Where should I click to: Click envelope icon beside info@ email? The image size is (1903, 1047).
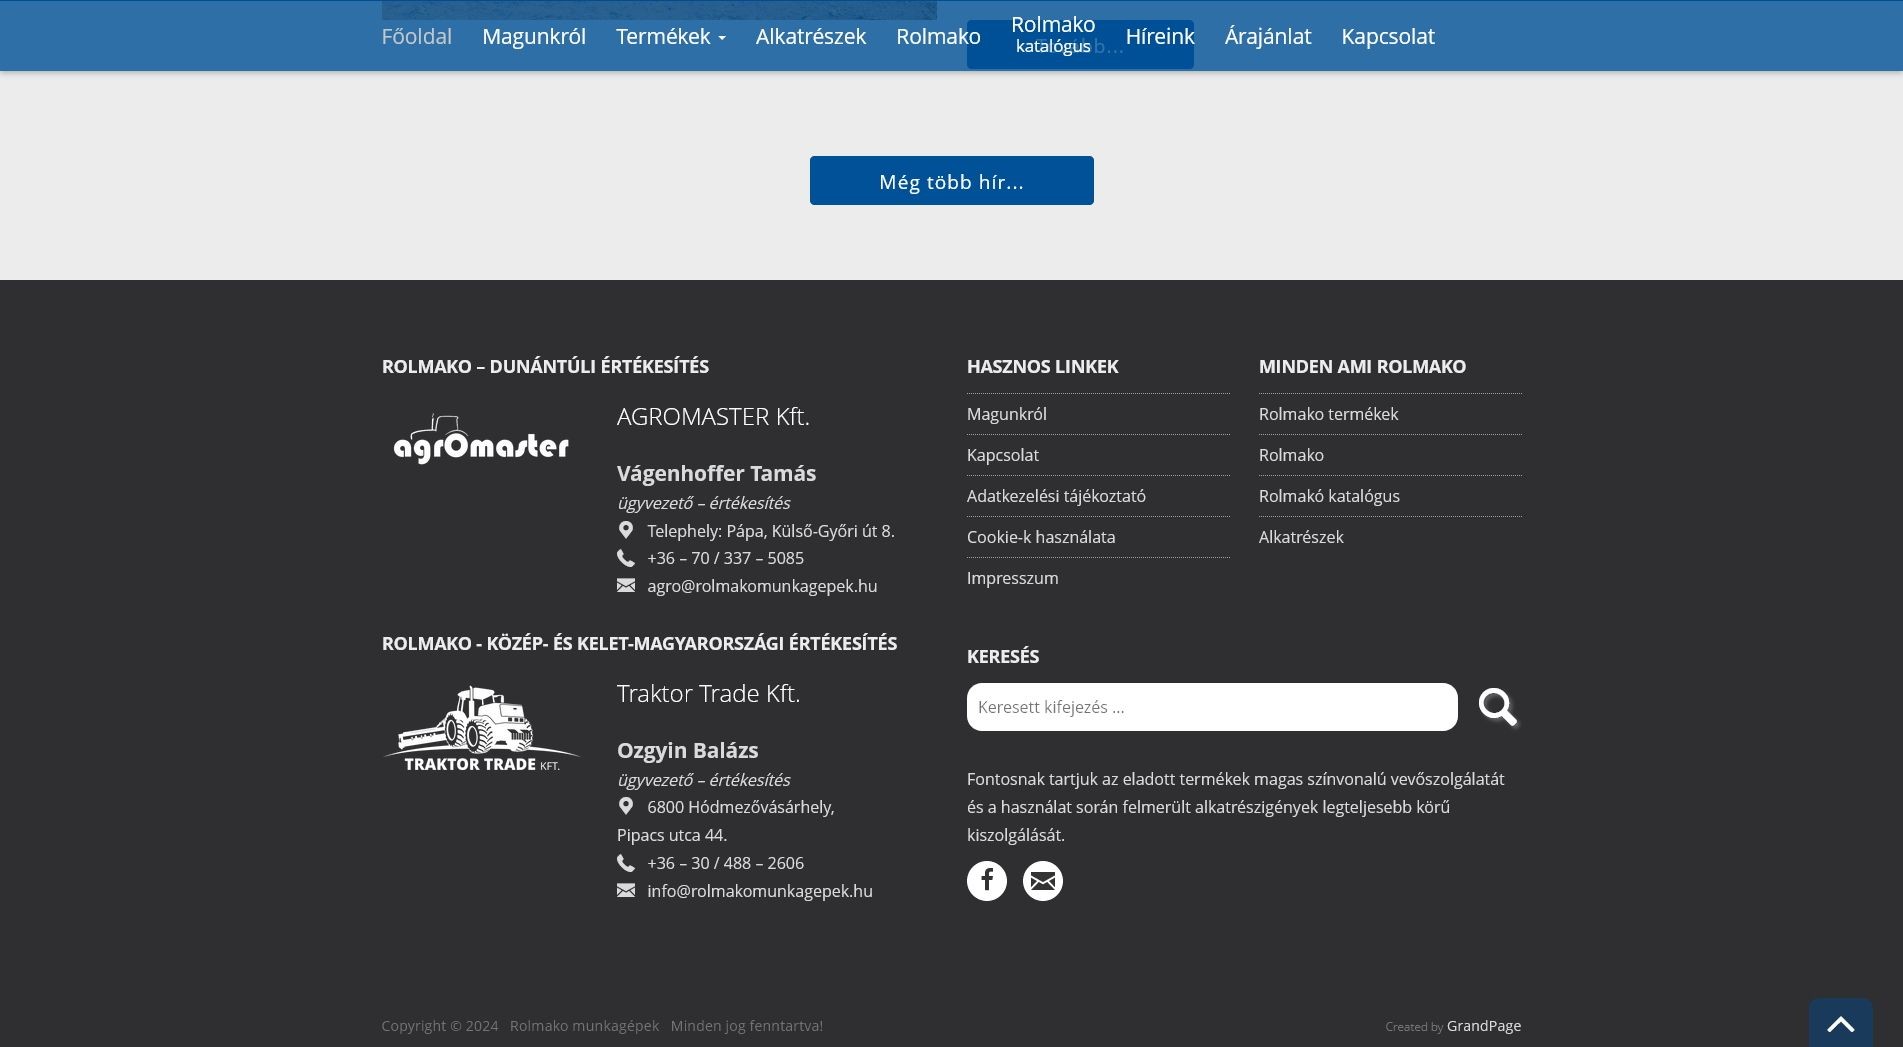click(x=626, y=891)
